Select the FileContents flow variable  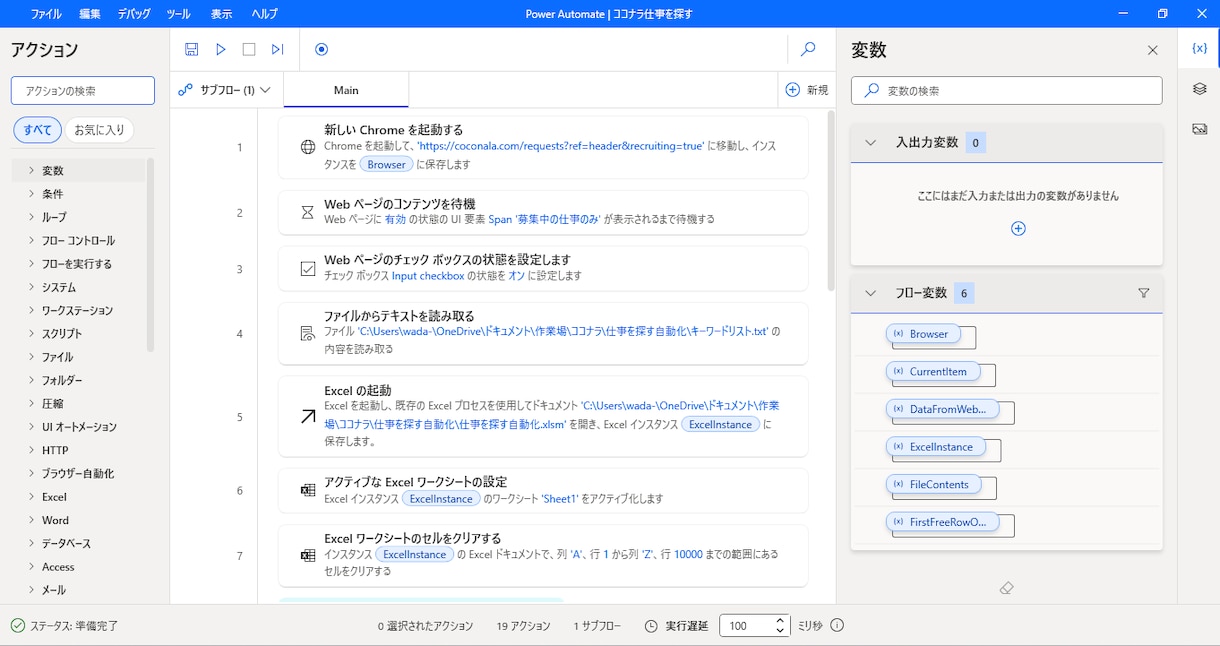click(x=932, y=484)
